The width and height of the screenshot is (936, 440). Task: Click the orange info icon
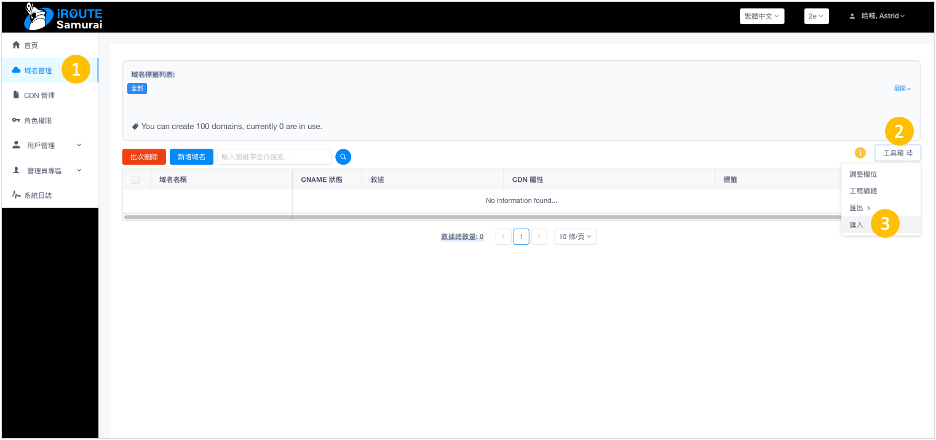coord(859,153)
